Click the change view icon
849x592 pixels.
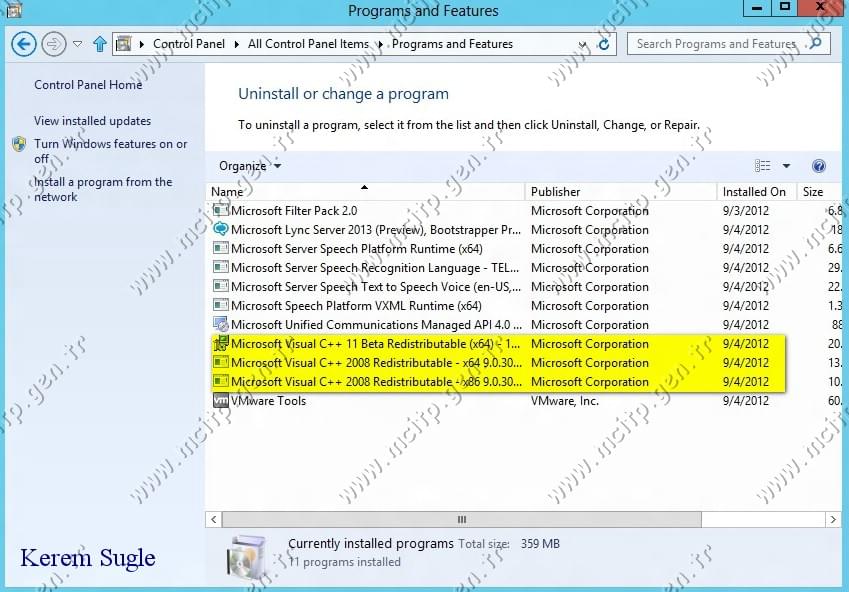(x=762, y=166)
